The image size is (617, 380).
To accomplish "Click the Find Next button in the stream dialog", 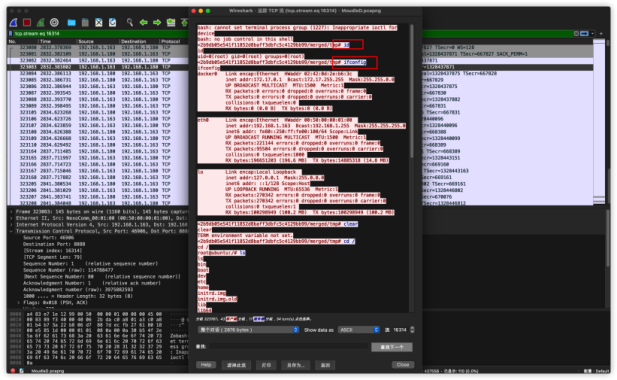I will (x=392, y=347).
